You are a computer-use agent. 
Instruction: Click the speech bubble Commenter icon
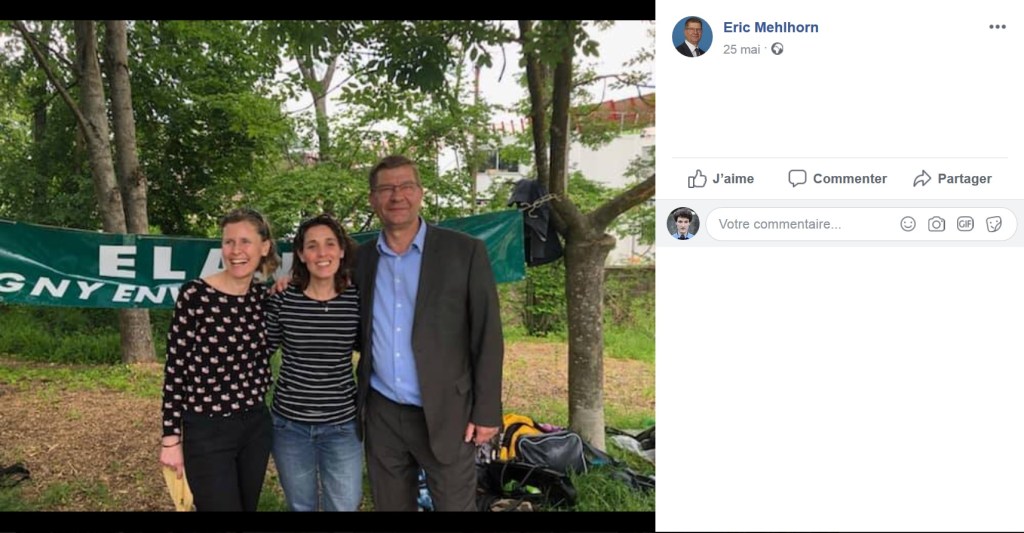click(x=797, y=179)
